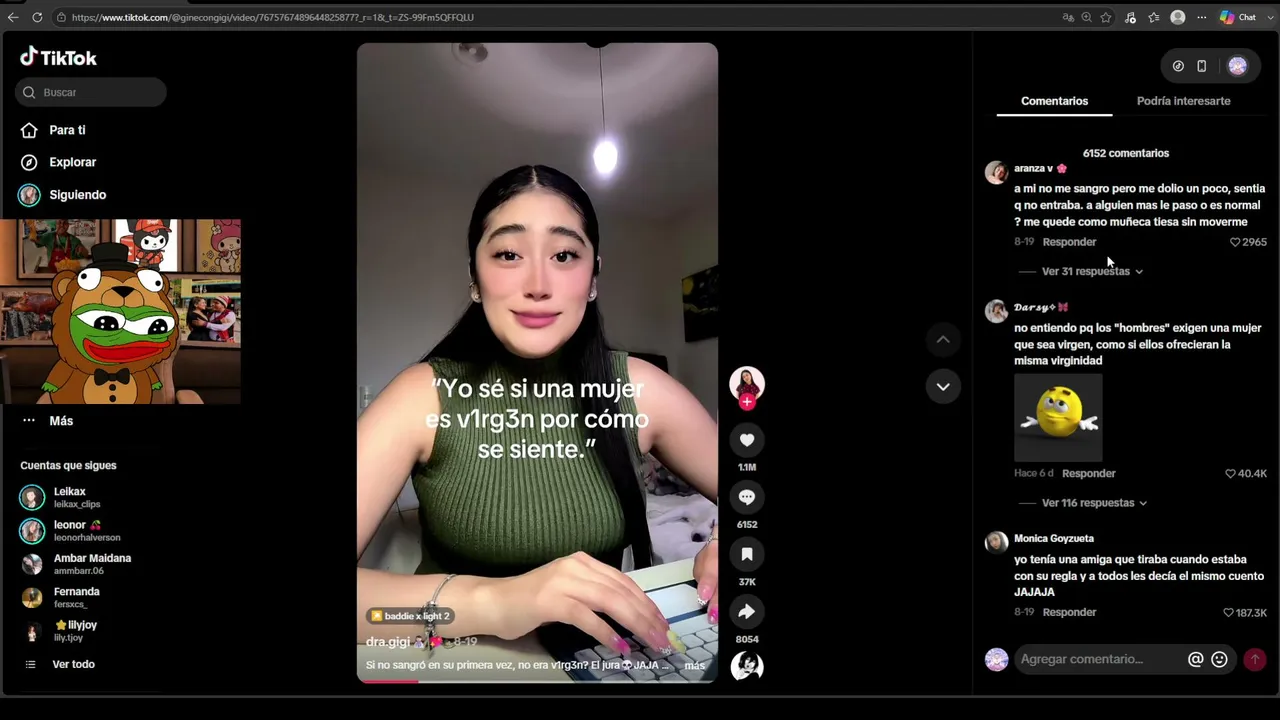Reply to aranza v's comment
Image resolution: width=1280 pixels, height=720 pixels.
(x=1069, y=242)
